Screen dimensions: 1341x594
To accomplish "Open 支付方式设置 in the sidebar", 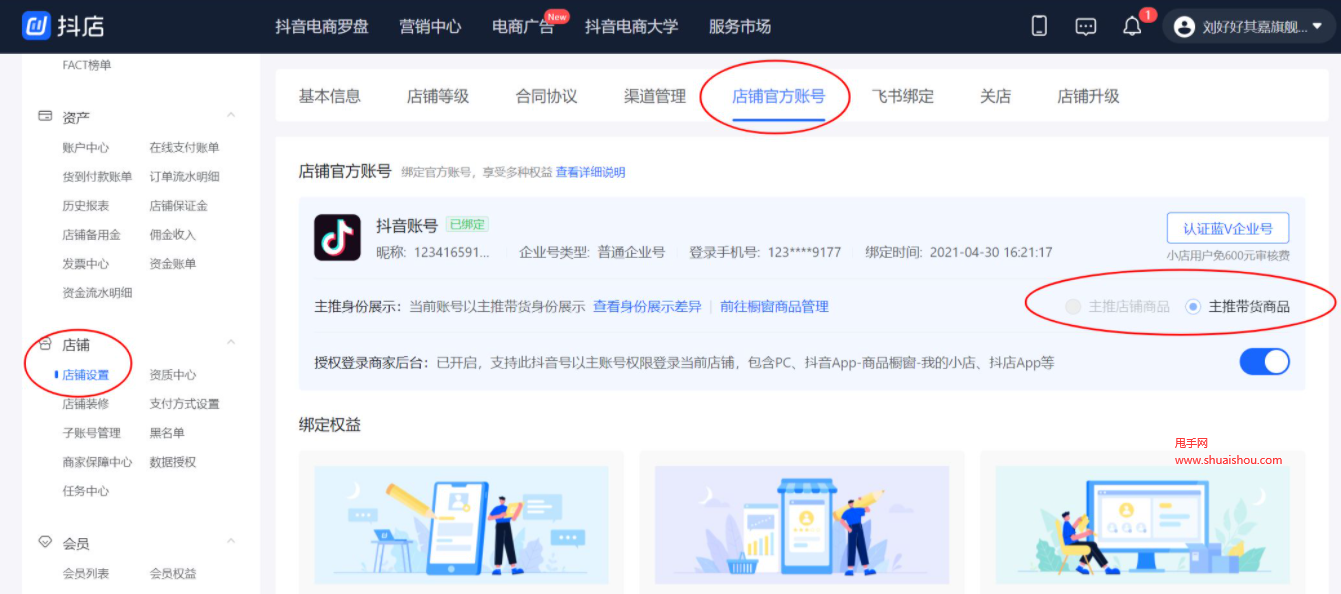I will 184,404.
